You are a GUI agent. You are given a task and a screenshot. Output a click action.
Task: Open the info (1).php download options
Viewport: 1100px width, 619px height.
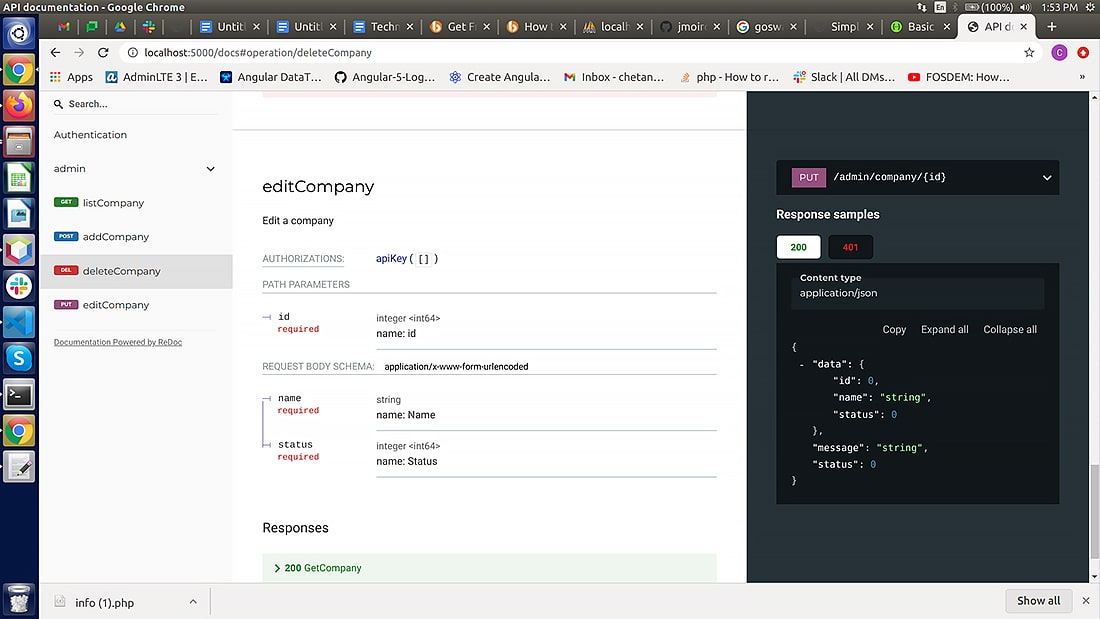193,601
